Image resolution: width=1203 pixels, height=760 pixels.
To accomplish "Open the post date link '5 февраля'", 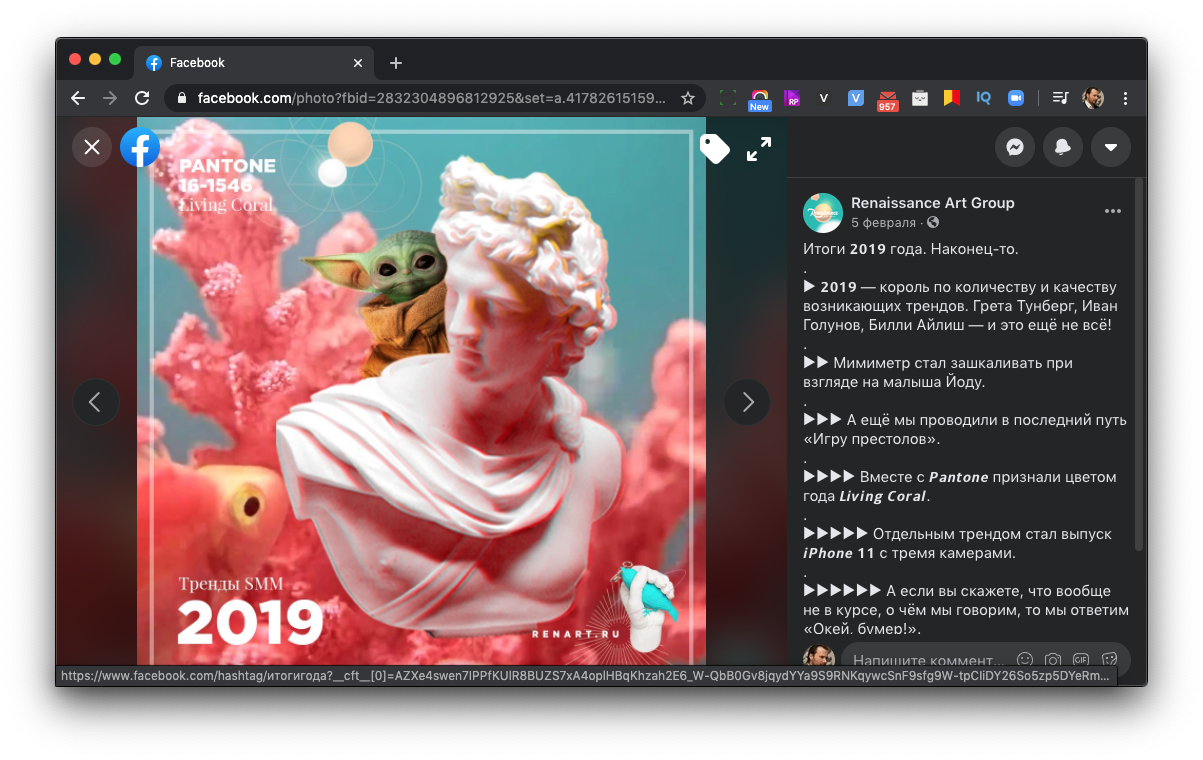I will [x=883, y=222].
